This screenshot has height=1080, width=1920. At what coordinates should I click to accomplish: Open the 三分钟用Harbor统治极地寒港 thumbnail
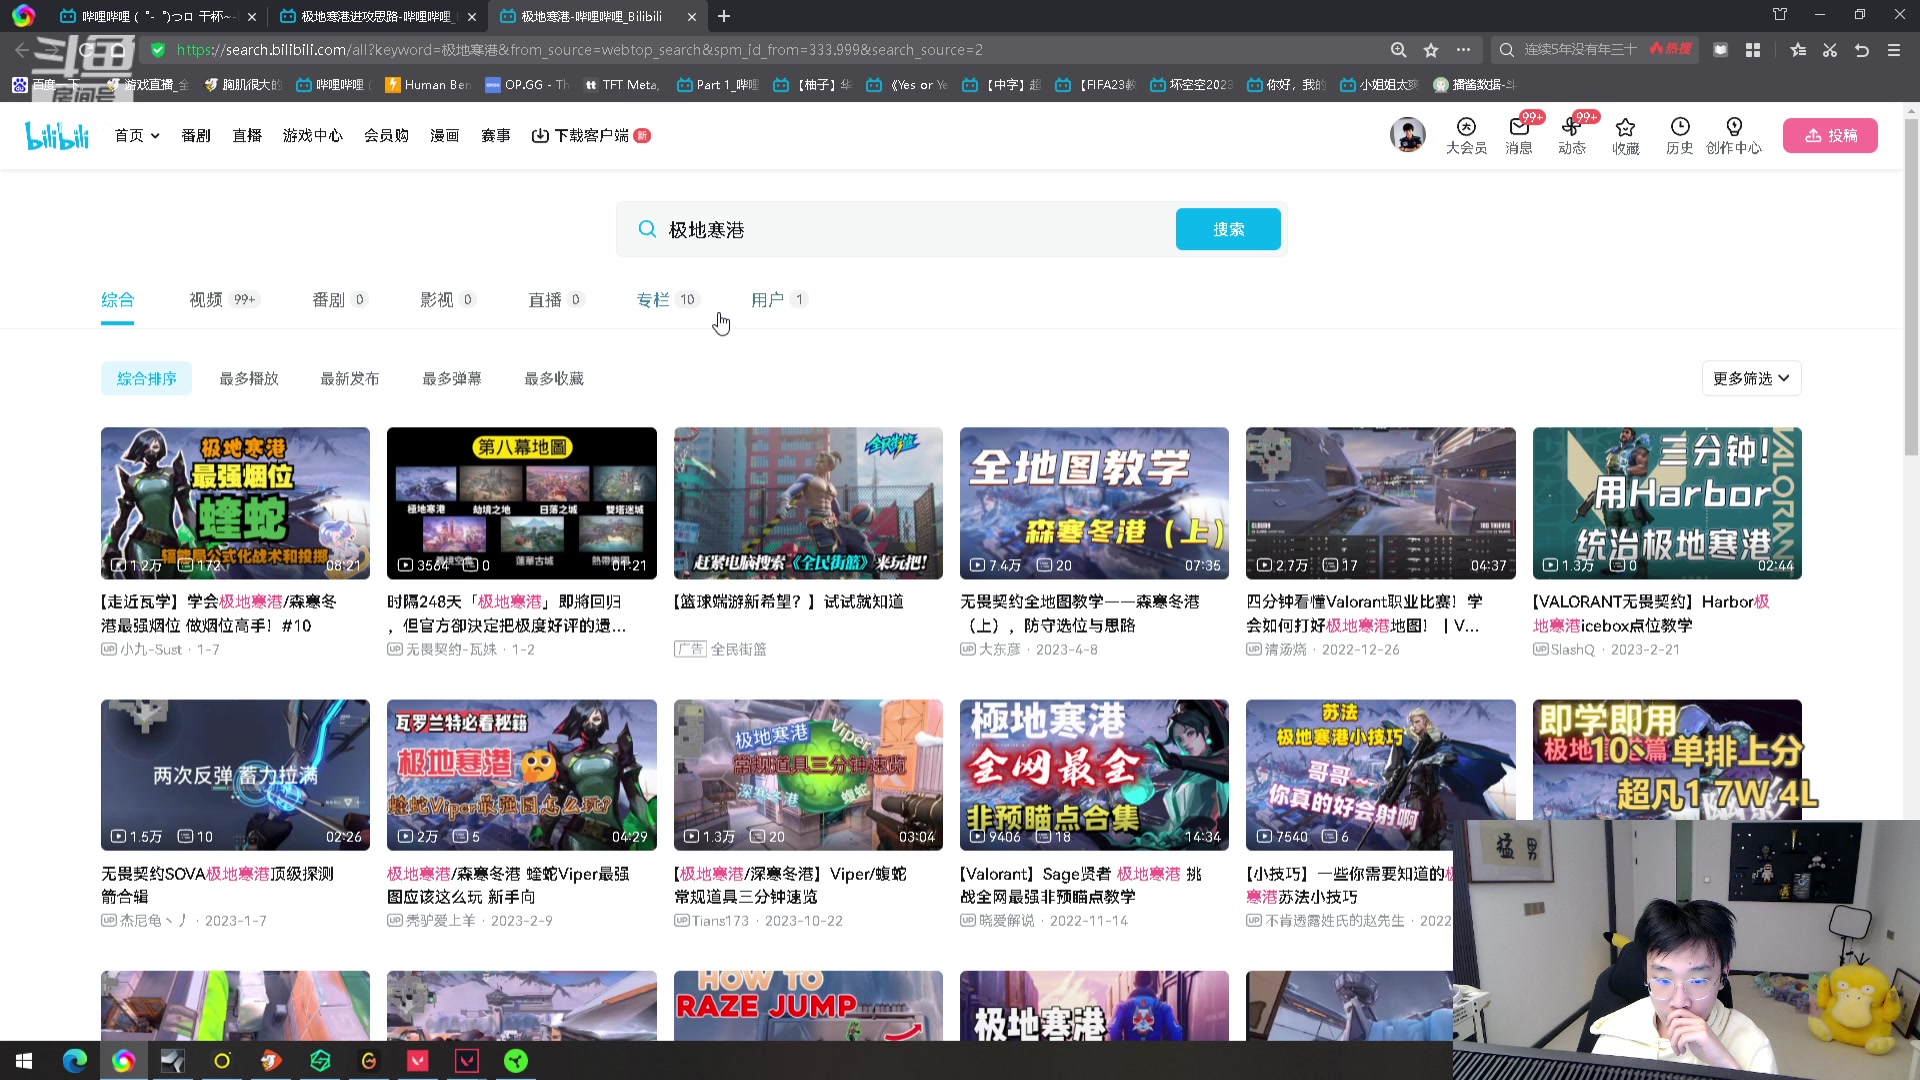click(x=1667, y=503)
